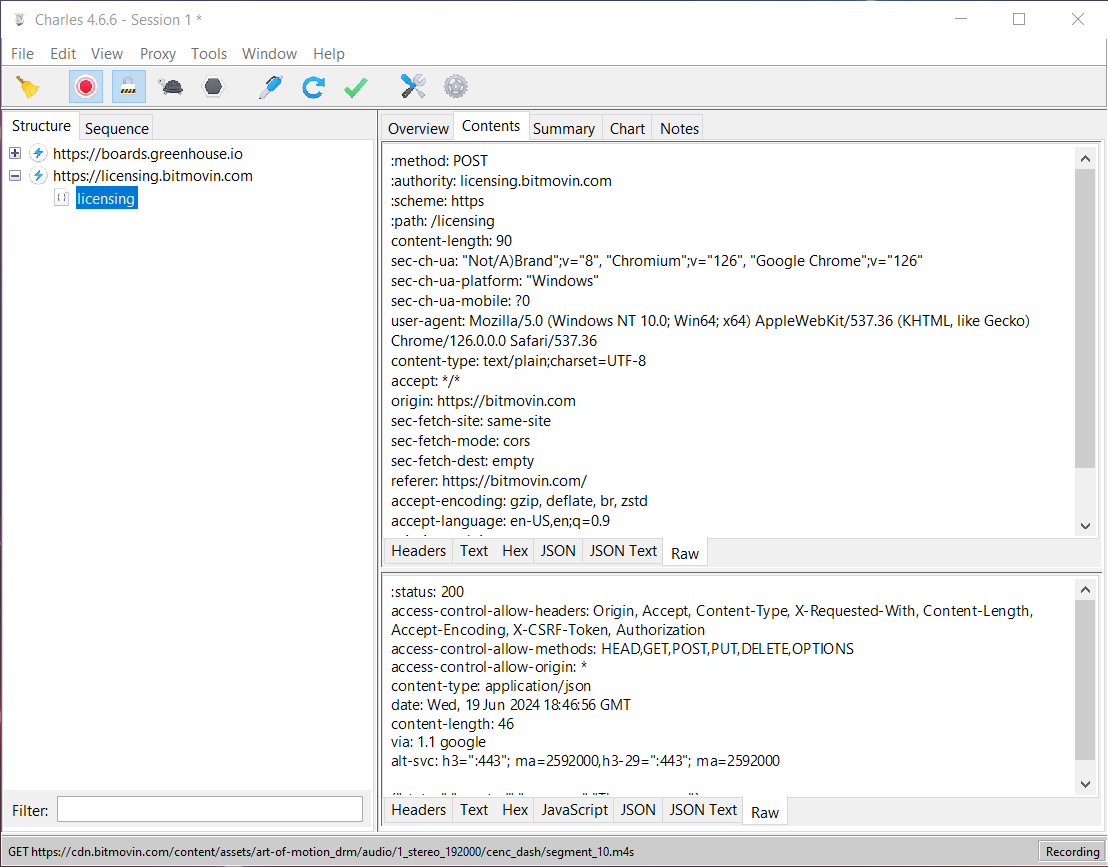Viewport: 1108px width, 867px height.
Task: Show request JSON Text view
Action: coord(623,550)
